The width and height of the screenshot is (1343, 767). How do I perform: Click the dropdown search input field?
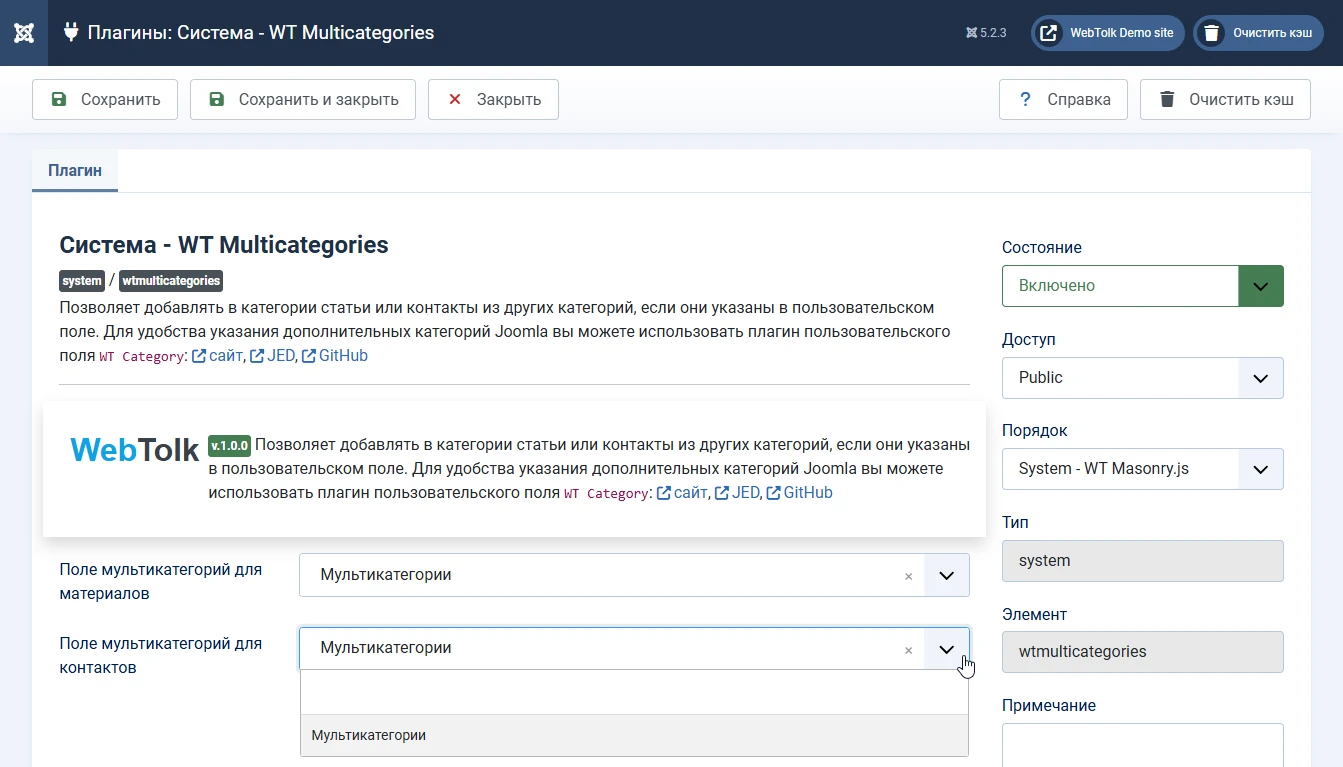634,692
